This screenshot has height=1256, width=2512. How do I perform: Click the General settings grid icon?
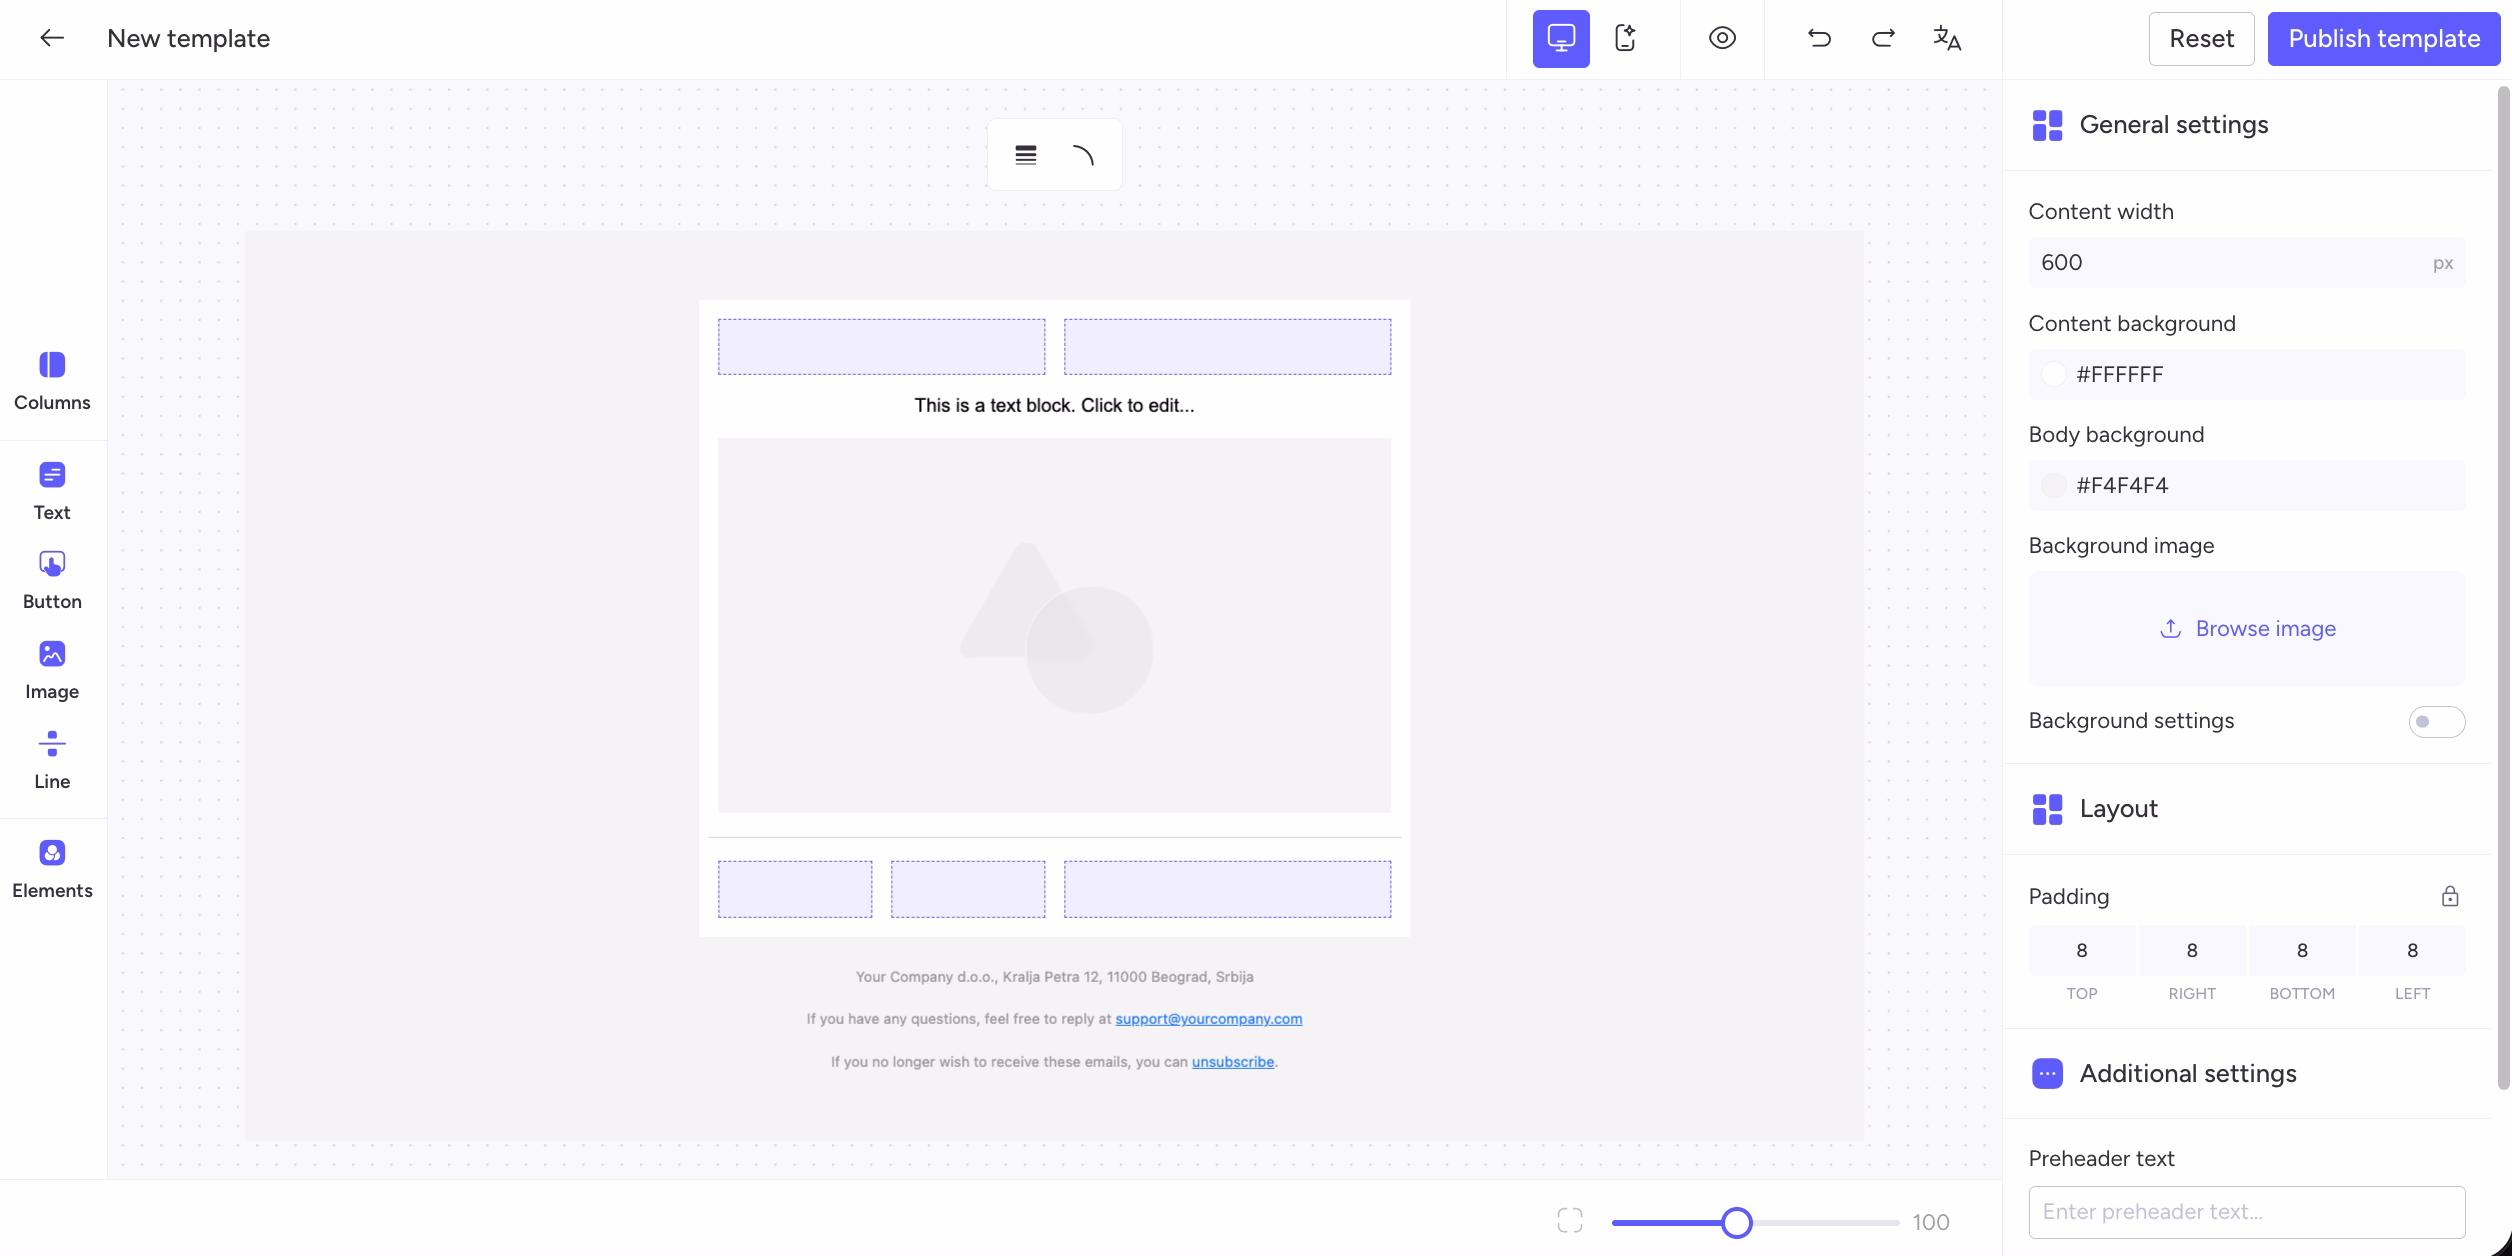coord(2047,125)
